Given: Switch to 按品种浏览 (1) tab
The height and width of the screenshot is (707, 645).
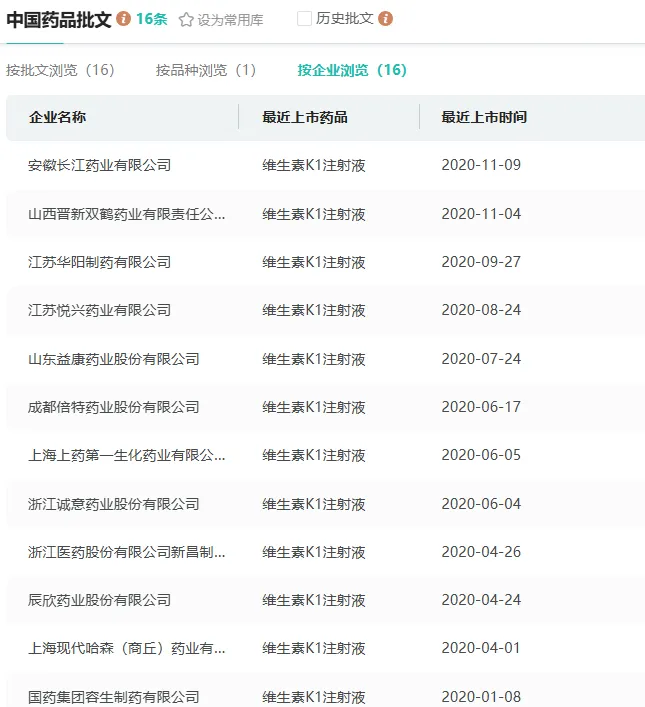Looking at the screenshot, I should coord(206,70).
